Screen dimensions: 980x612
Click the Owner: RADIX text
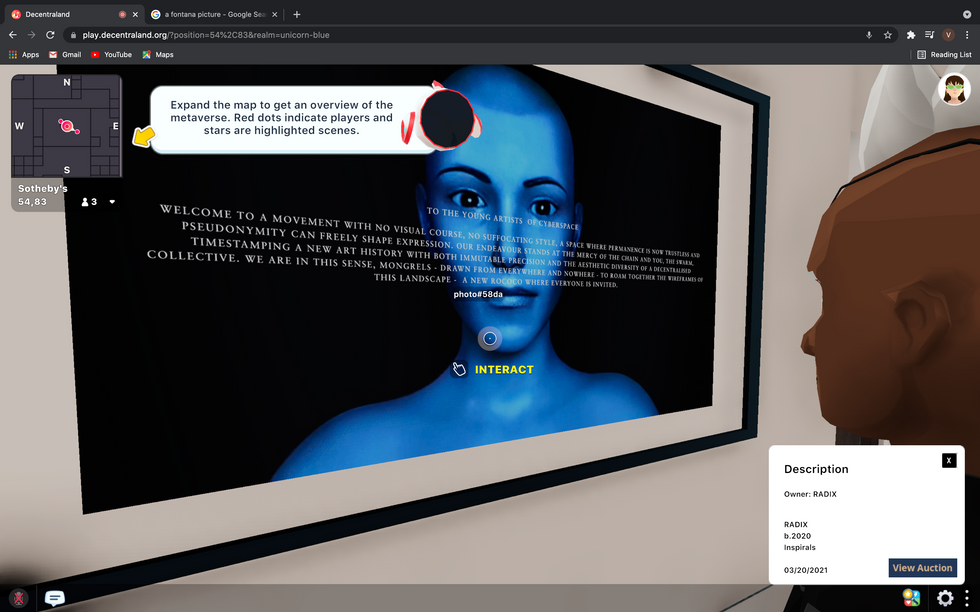tap(810, 494)
